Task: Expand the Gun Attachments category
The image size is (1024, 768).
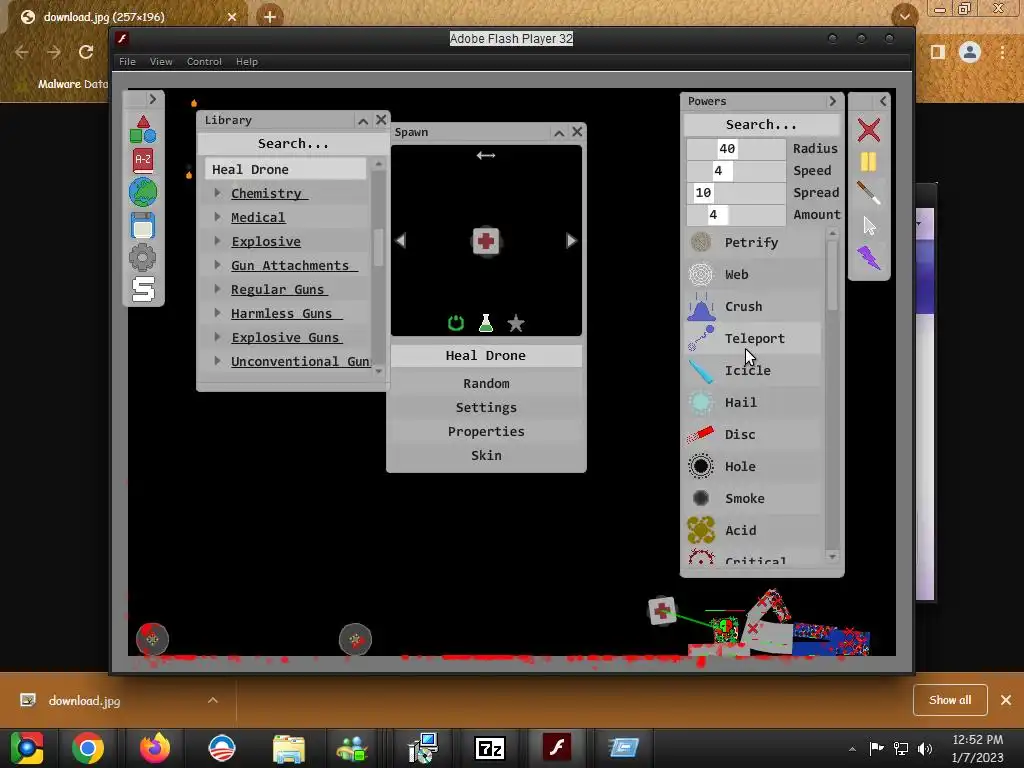Action: [217, 265]
